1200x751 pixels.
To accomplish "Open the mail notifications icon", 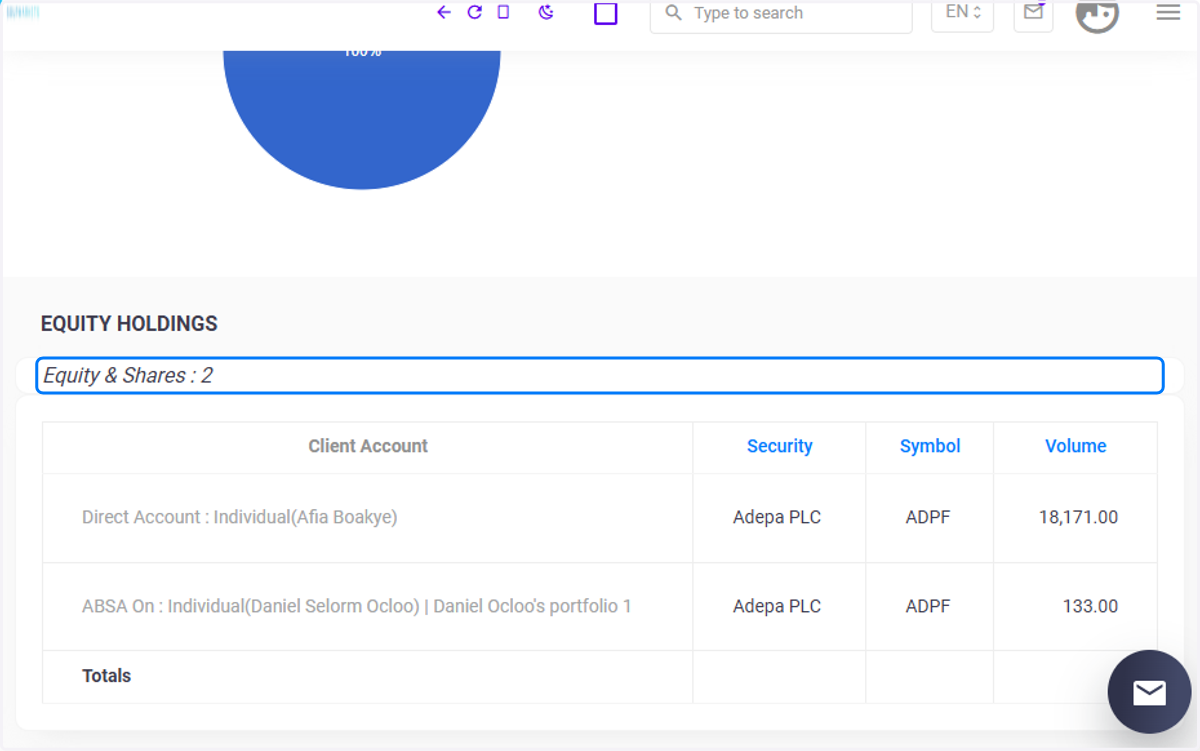I will pyautogui.click(x=1033, y=14).
